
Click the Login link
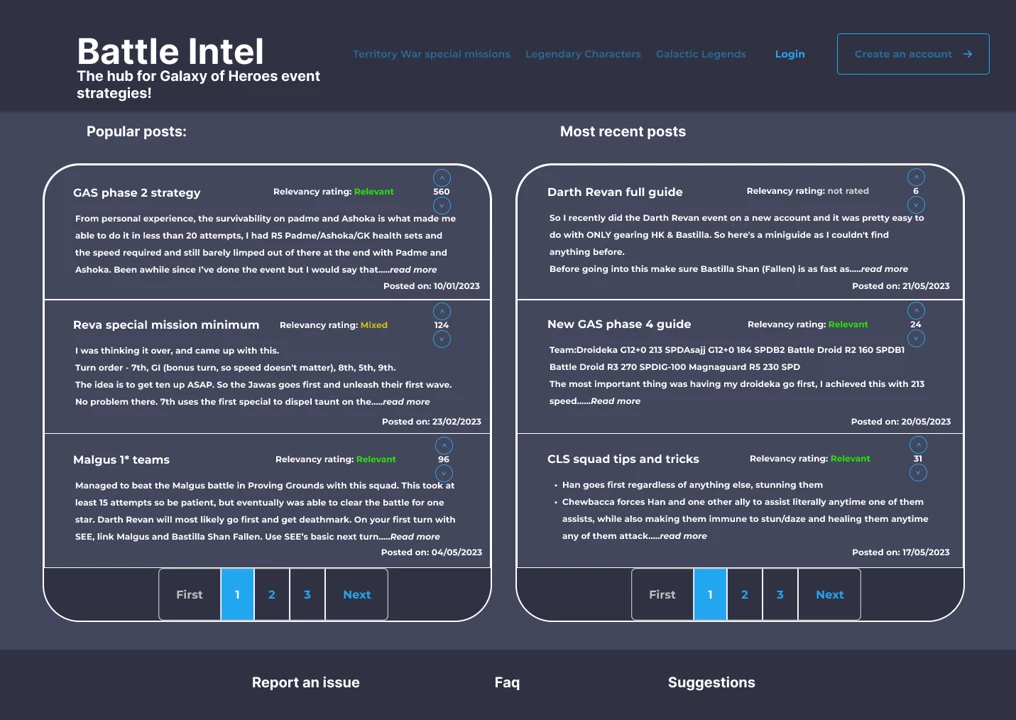(x=789, y=54)
